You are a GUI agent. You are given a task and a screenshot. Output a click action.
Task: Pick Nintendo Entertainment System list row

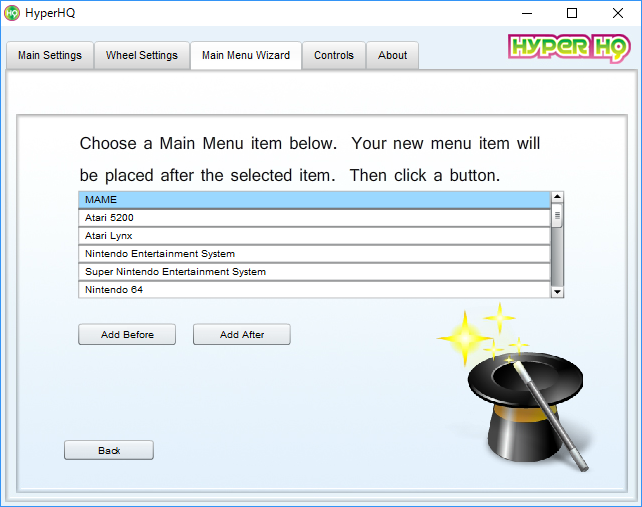(x=314, y=254)
